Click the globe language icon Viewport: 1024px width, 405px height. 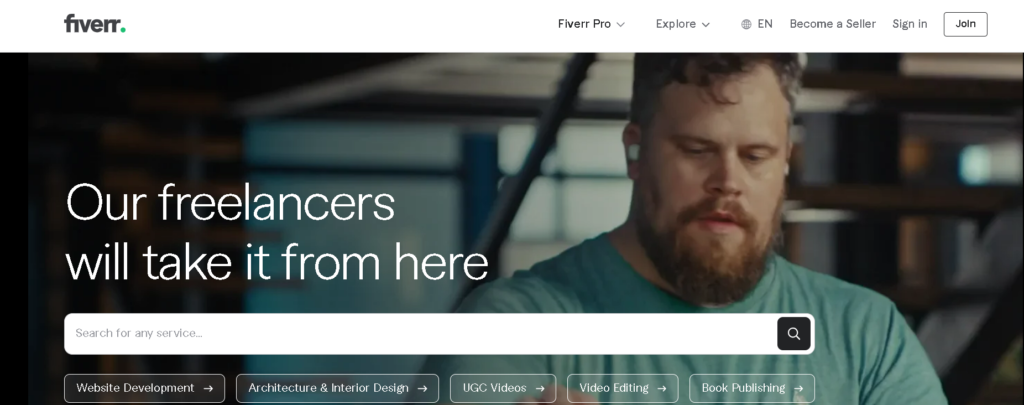click(x=746, y=24)
